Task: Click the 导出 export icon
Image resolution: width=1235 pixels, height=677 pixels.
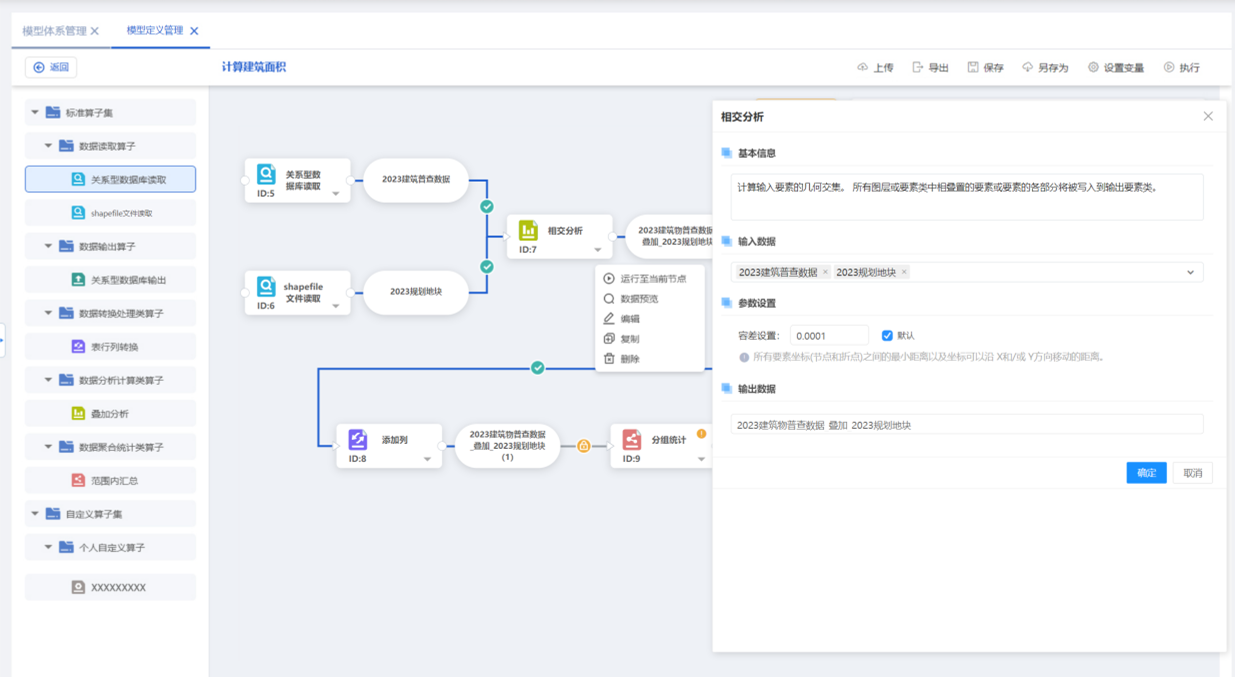Action: (x=918, y=68)
